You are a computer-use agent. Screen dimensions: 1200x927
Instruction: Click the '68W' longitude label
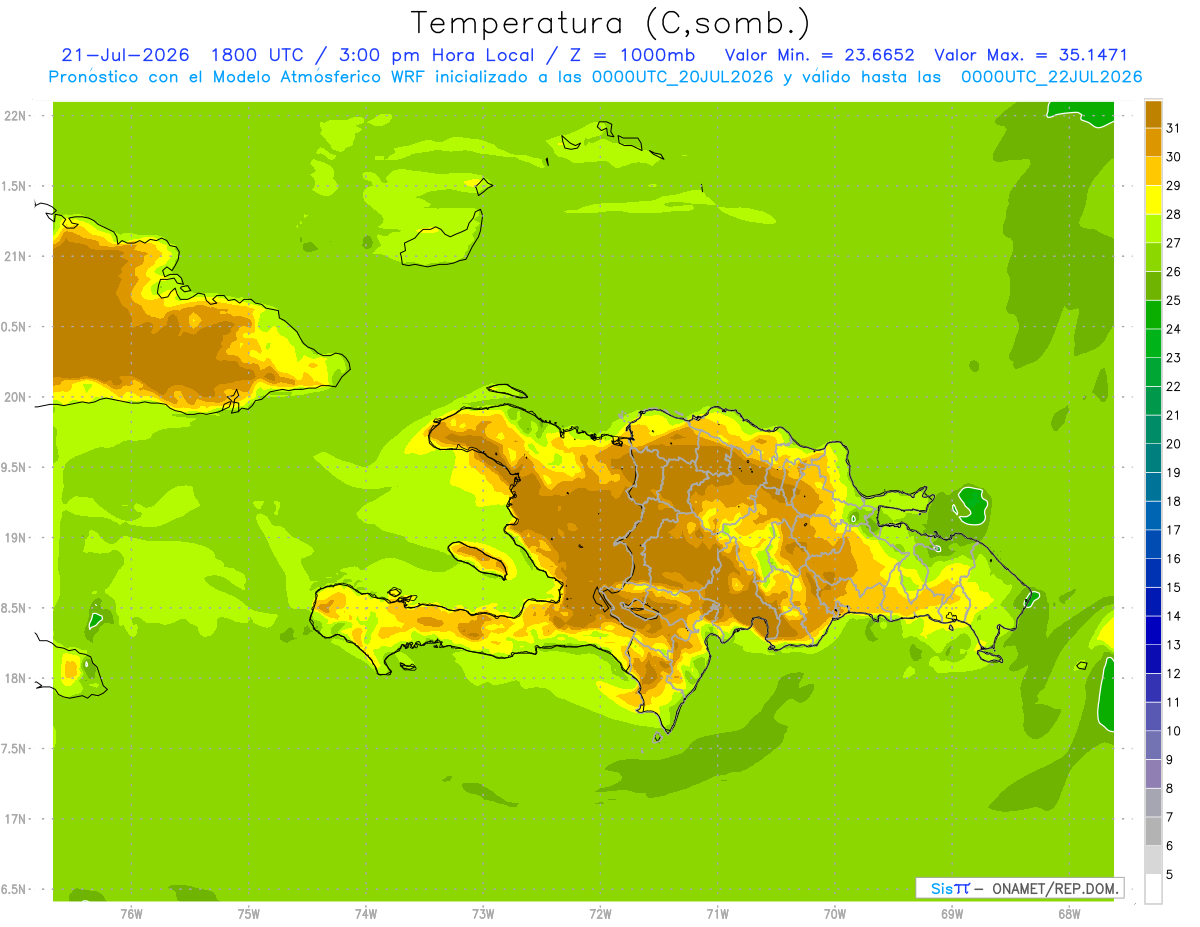coord(1069,914)
